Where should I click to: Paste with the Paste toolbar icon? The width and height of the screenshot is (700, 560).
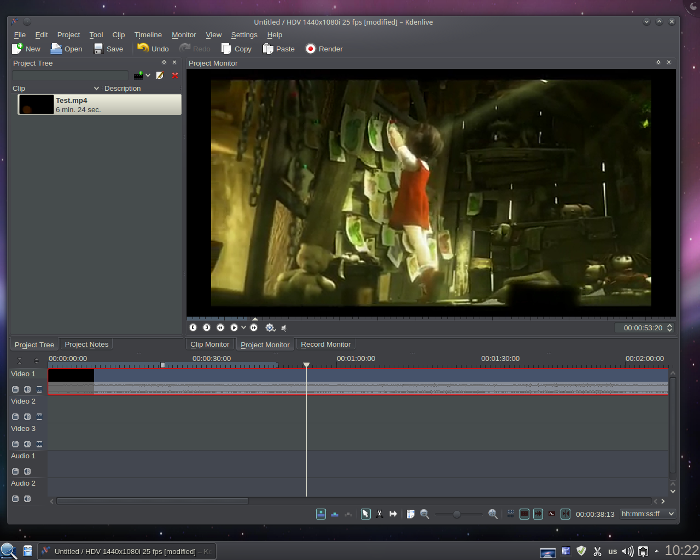[268, 49]
